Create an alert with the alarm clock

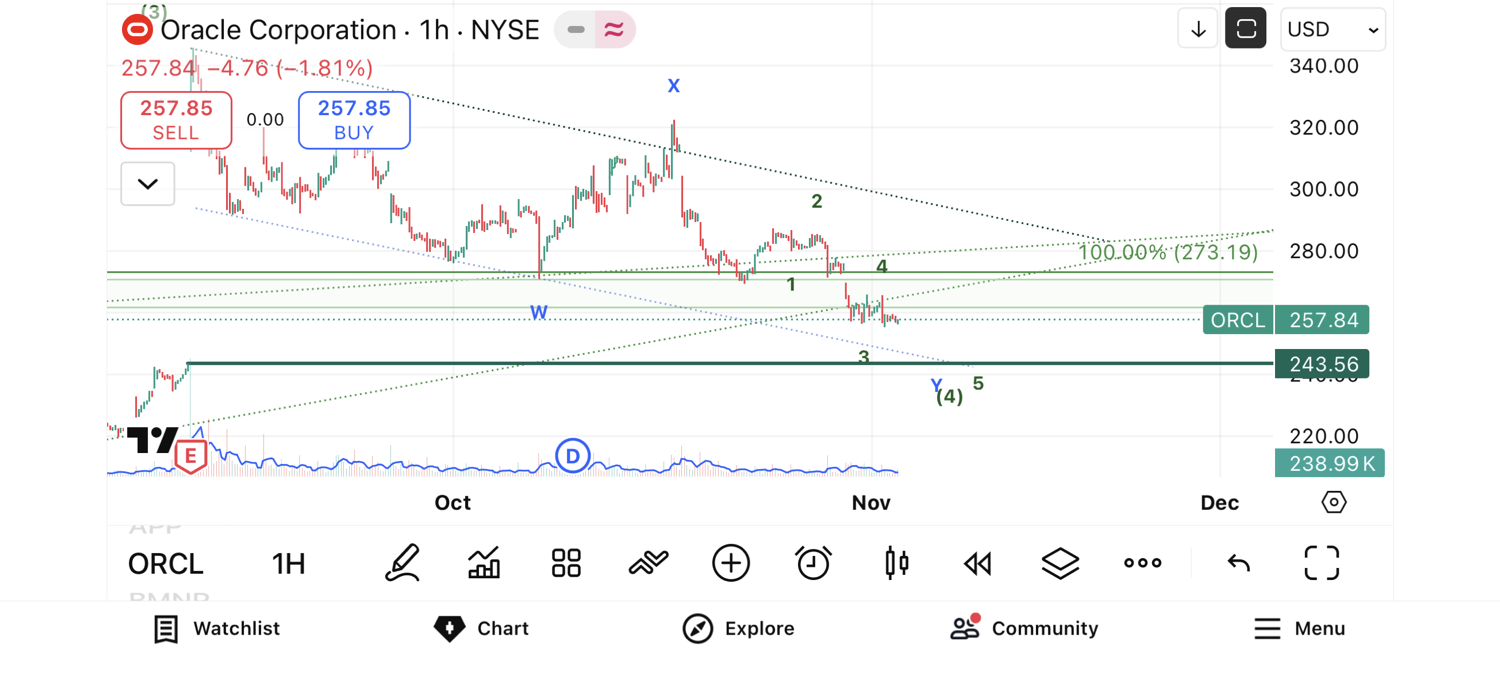(813, 563)
